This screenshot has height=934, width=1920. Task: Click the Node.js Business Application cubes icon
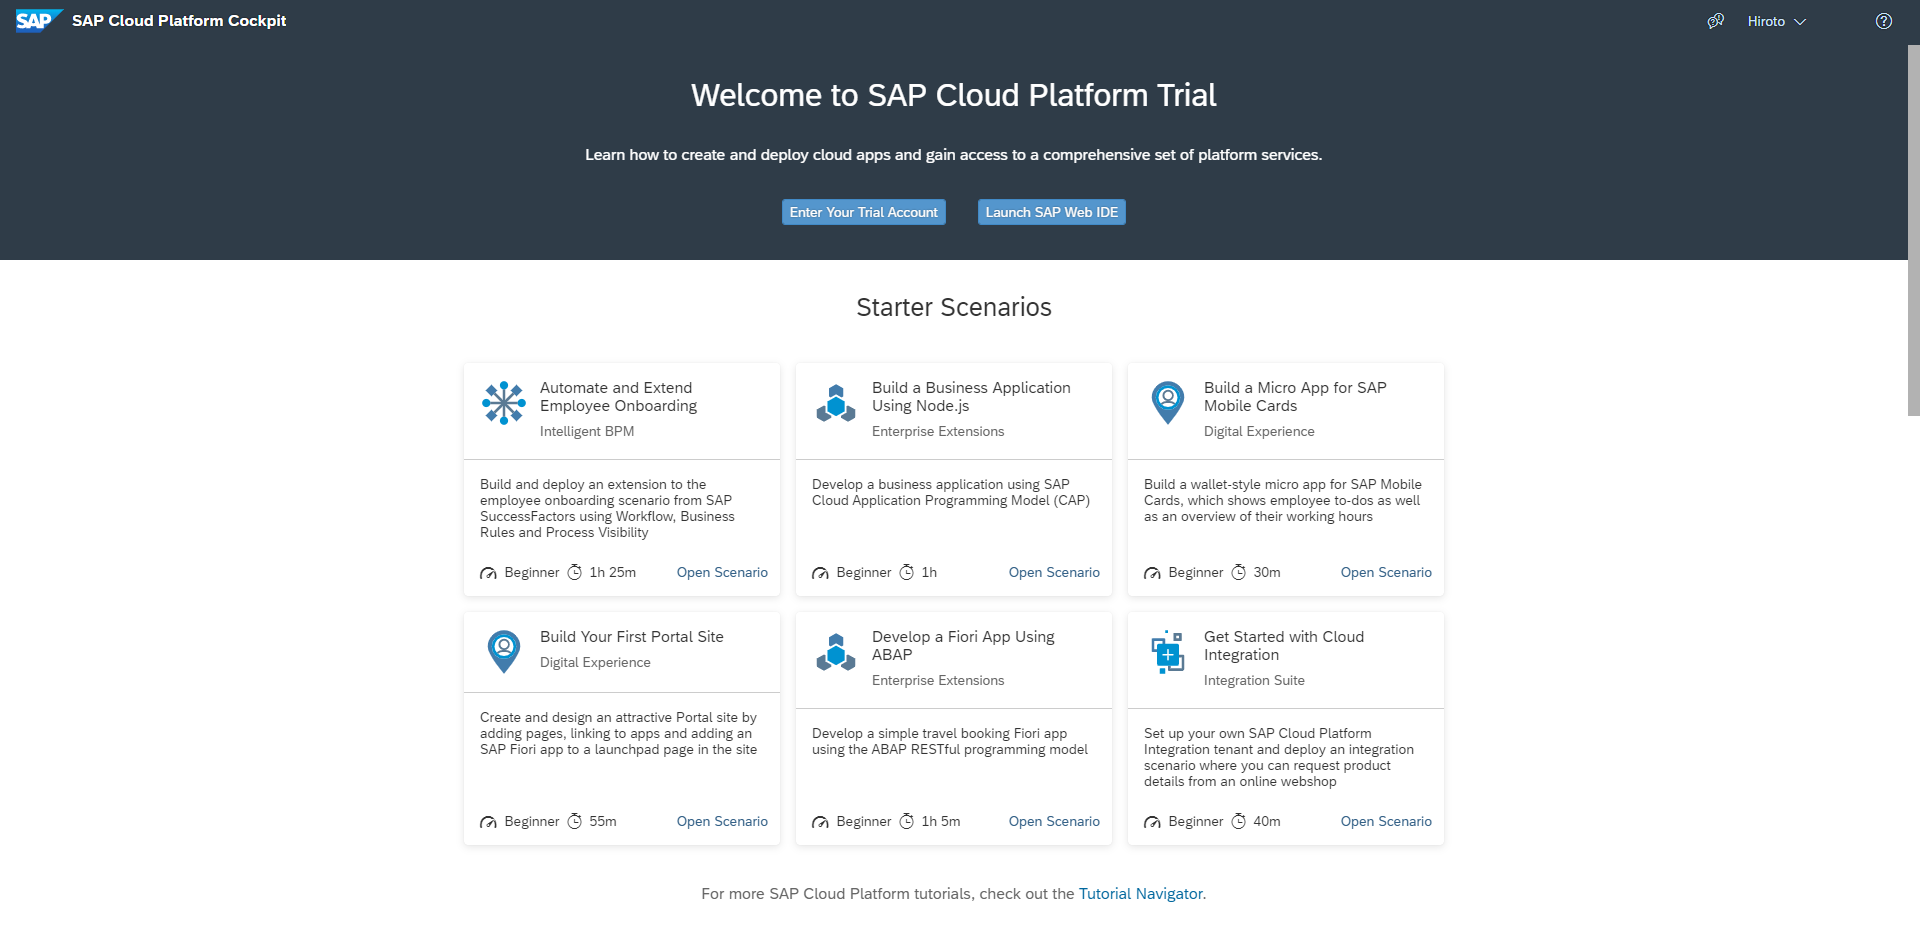click(x=836, y=403)
